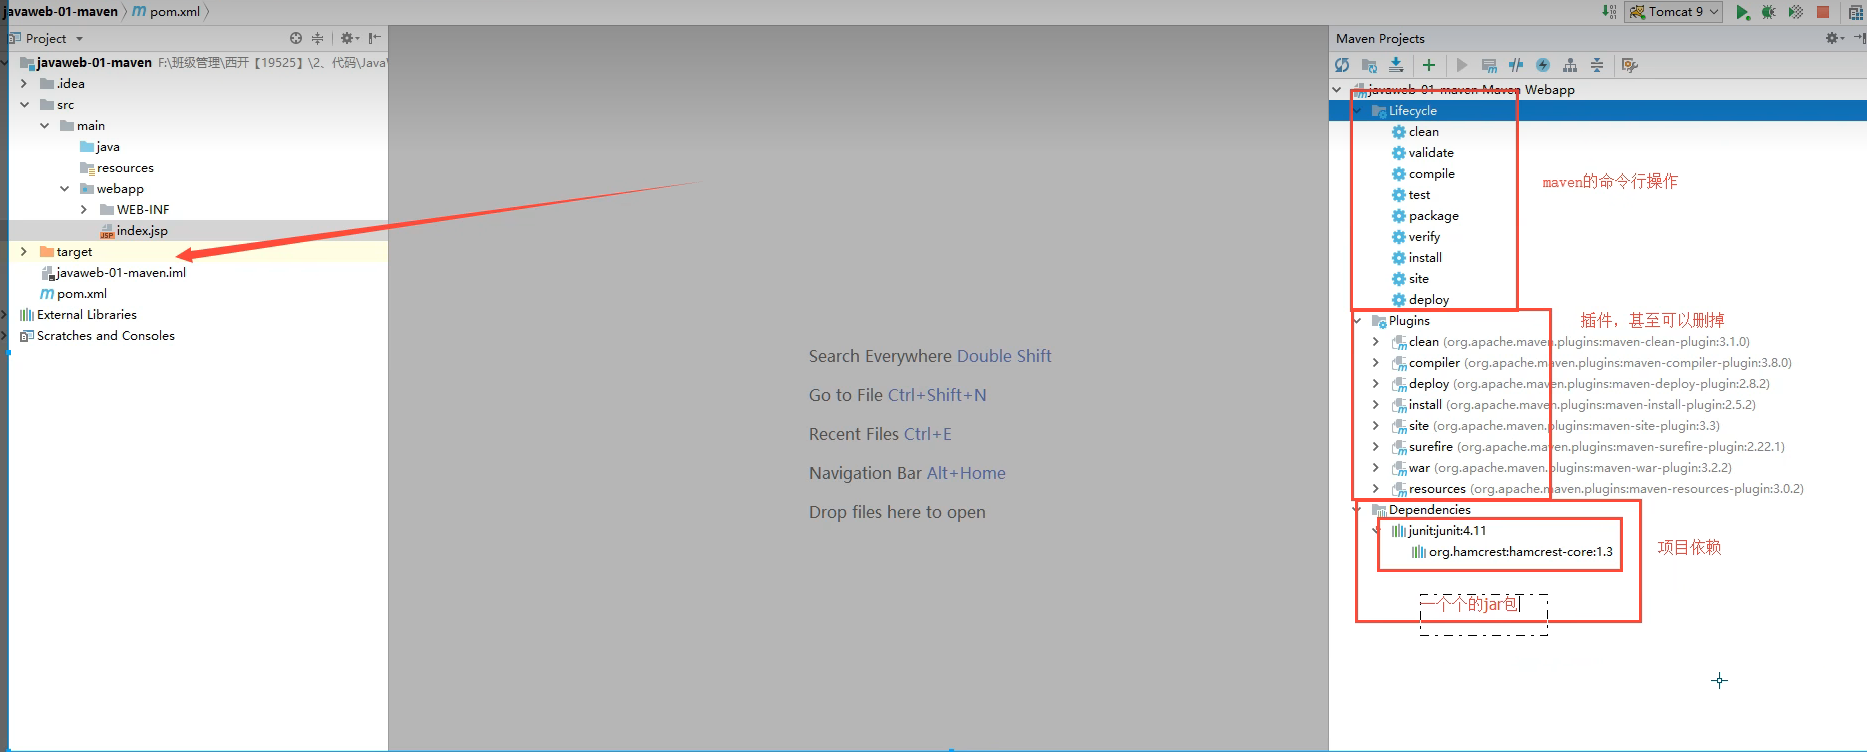Run the selected Maven build

tap(1462, 65)
